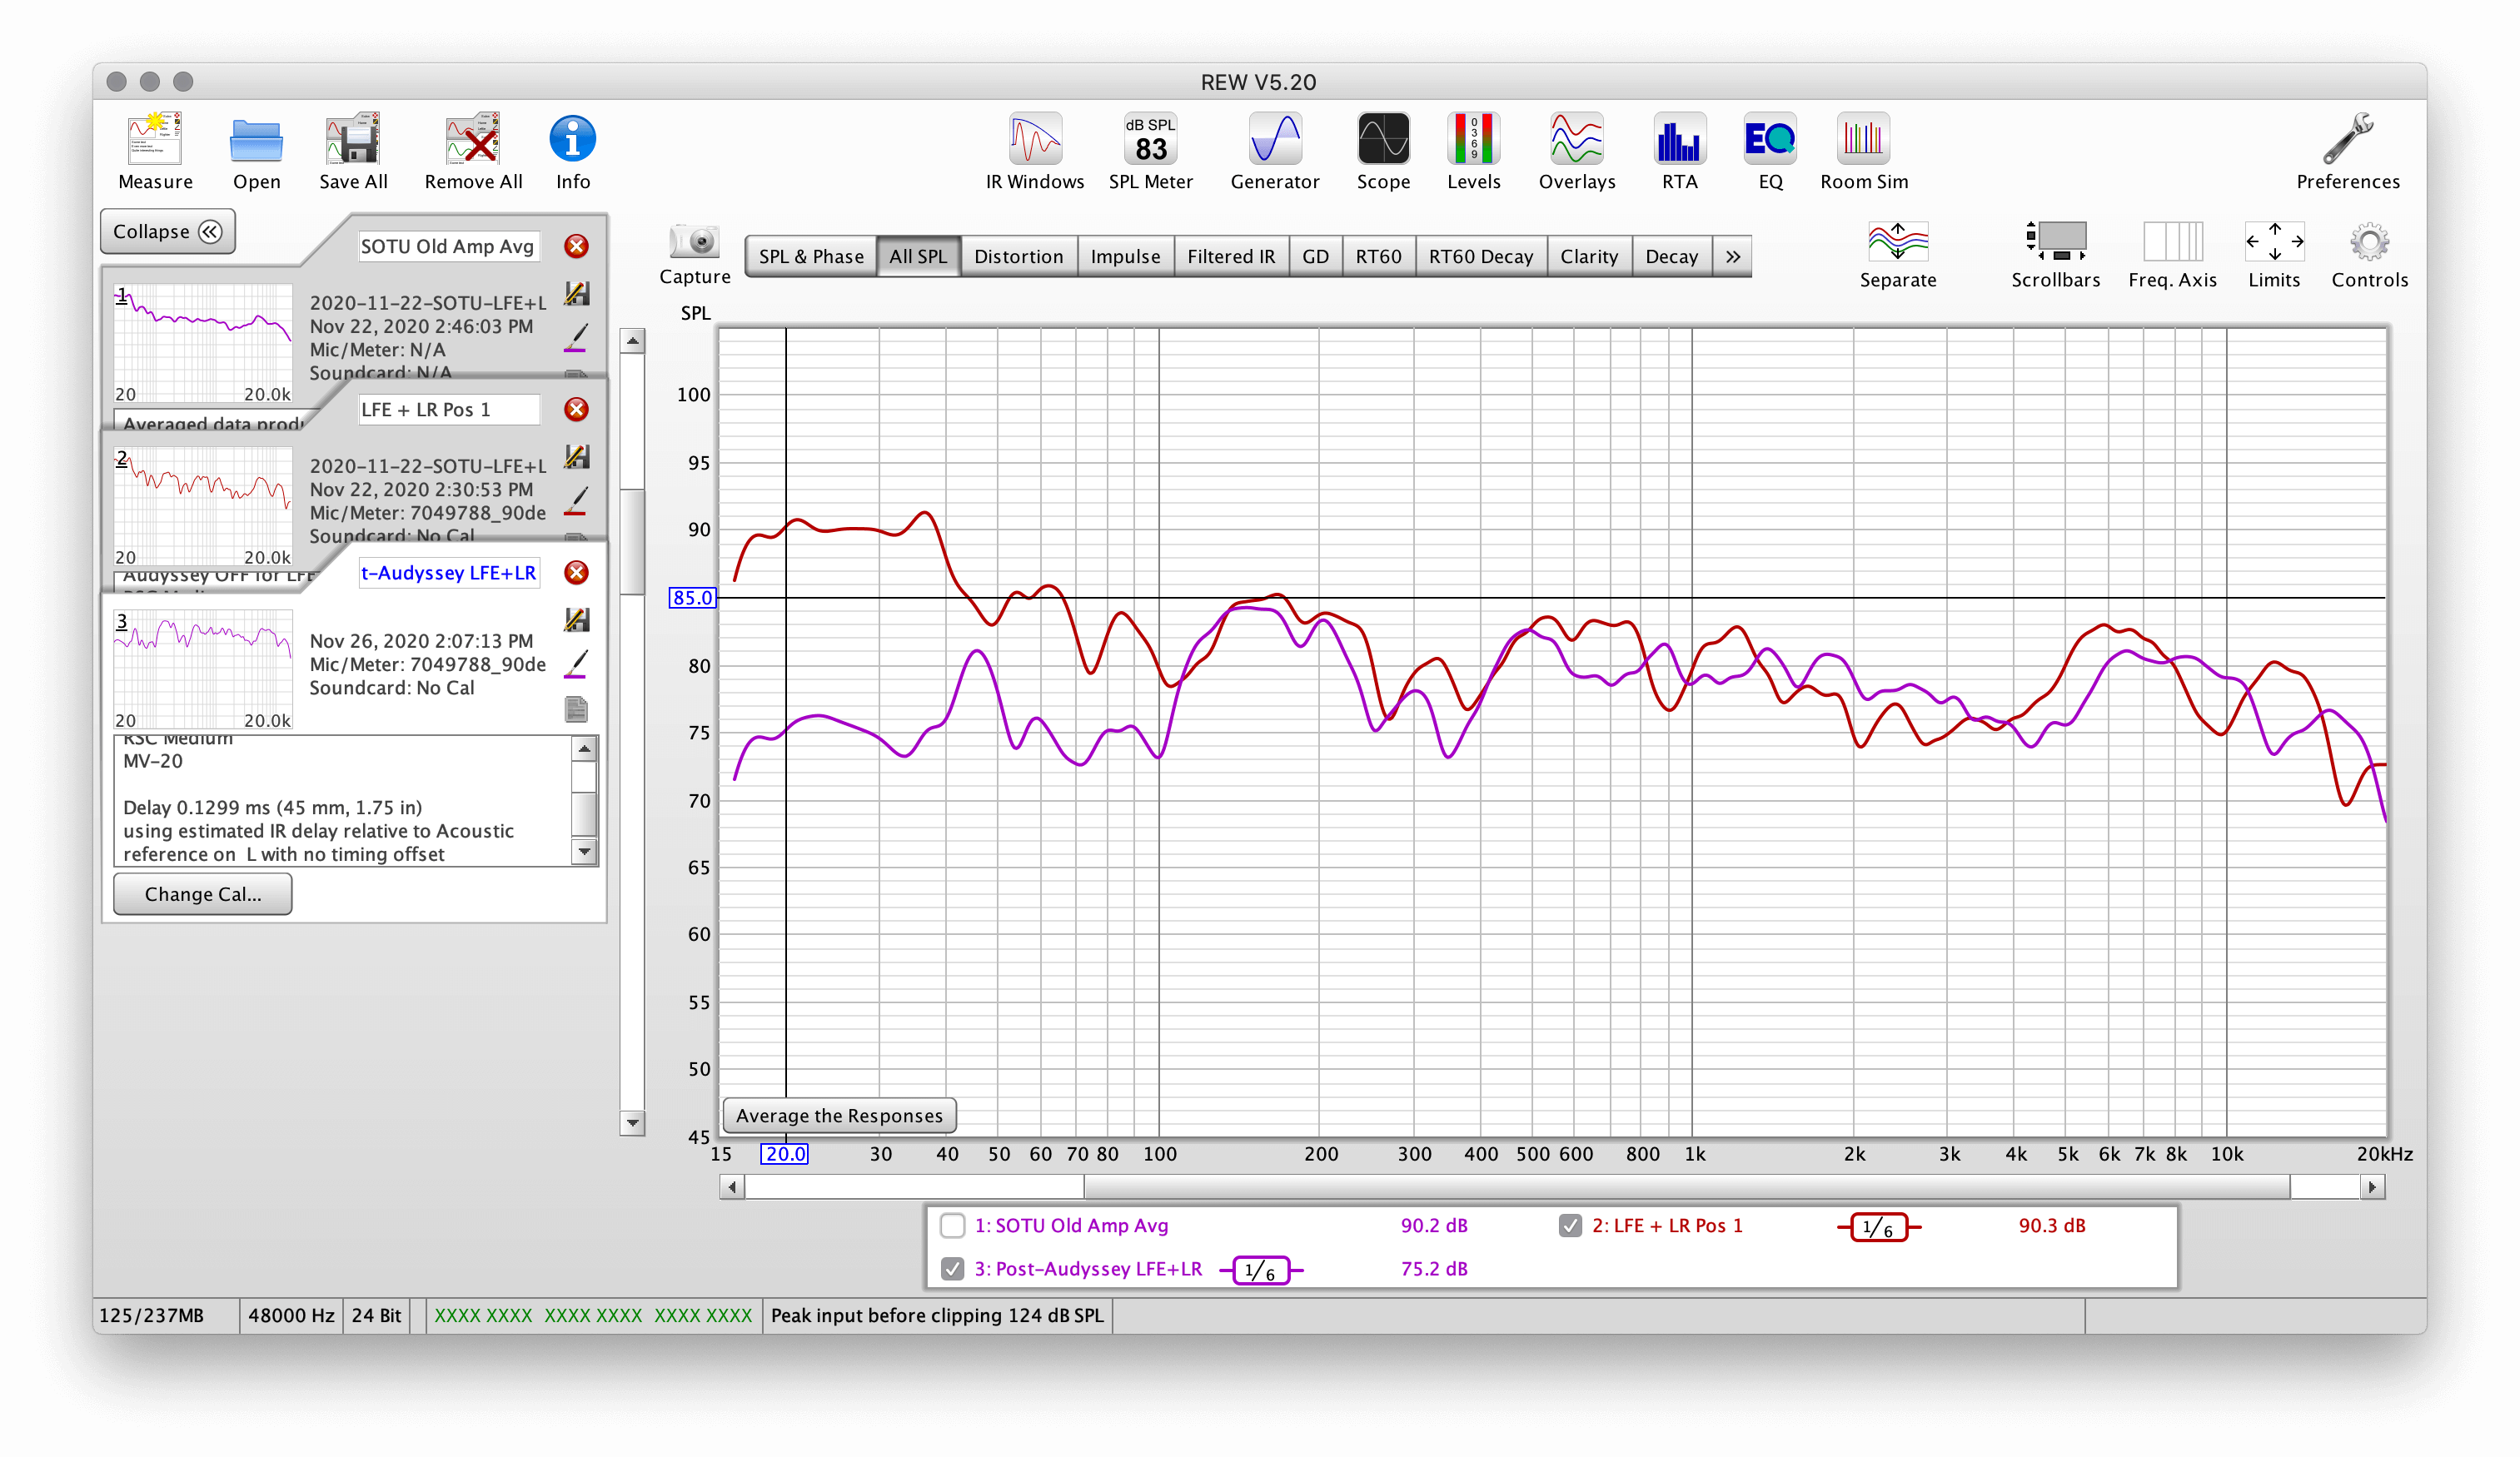Click up arrow of measurement list scrollbar
This screenshot has width=2520, height=1457.
coord(632,341)
